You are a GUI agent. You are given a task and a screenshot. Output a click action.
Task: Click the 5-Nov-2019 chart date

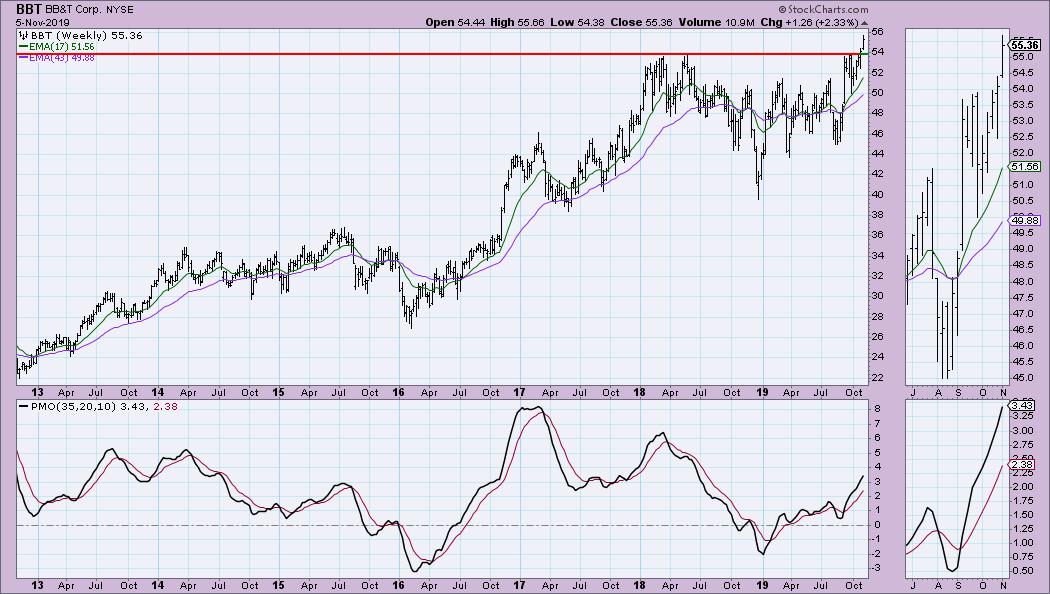point(43,22)
